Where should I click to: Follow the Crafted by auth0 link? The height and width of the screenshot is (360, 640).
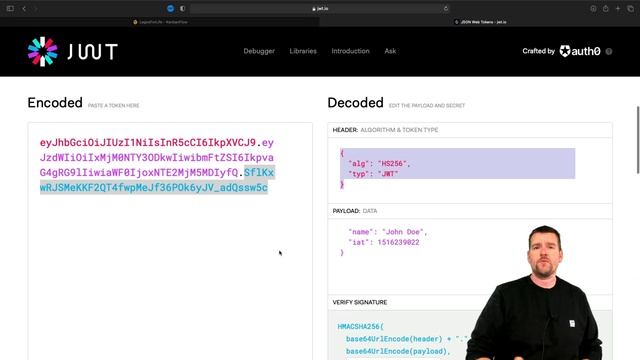[x=561, y=51]
